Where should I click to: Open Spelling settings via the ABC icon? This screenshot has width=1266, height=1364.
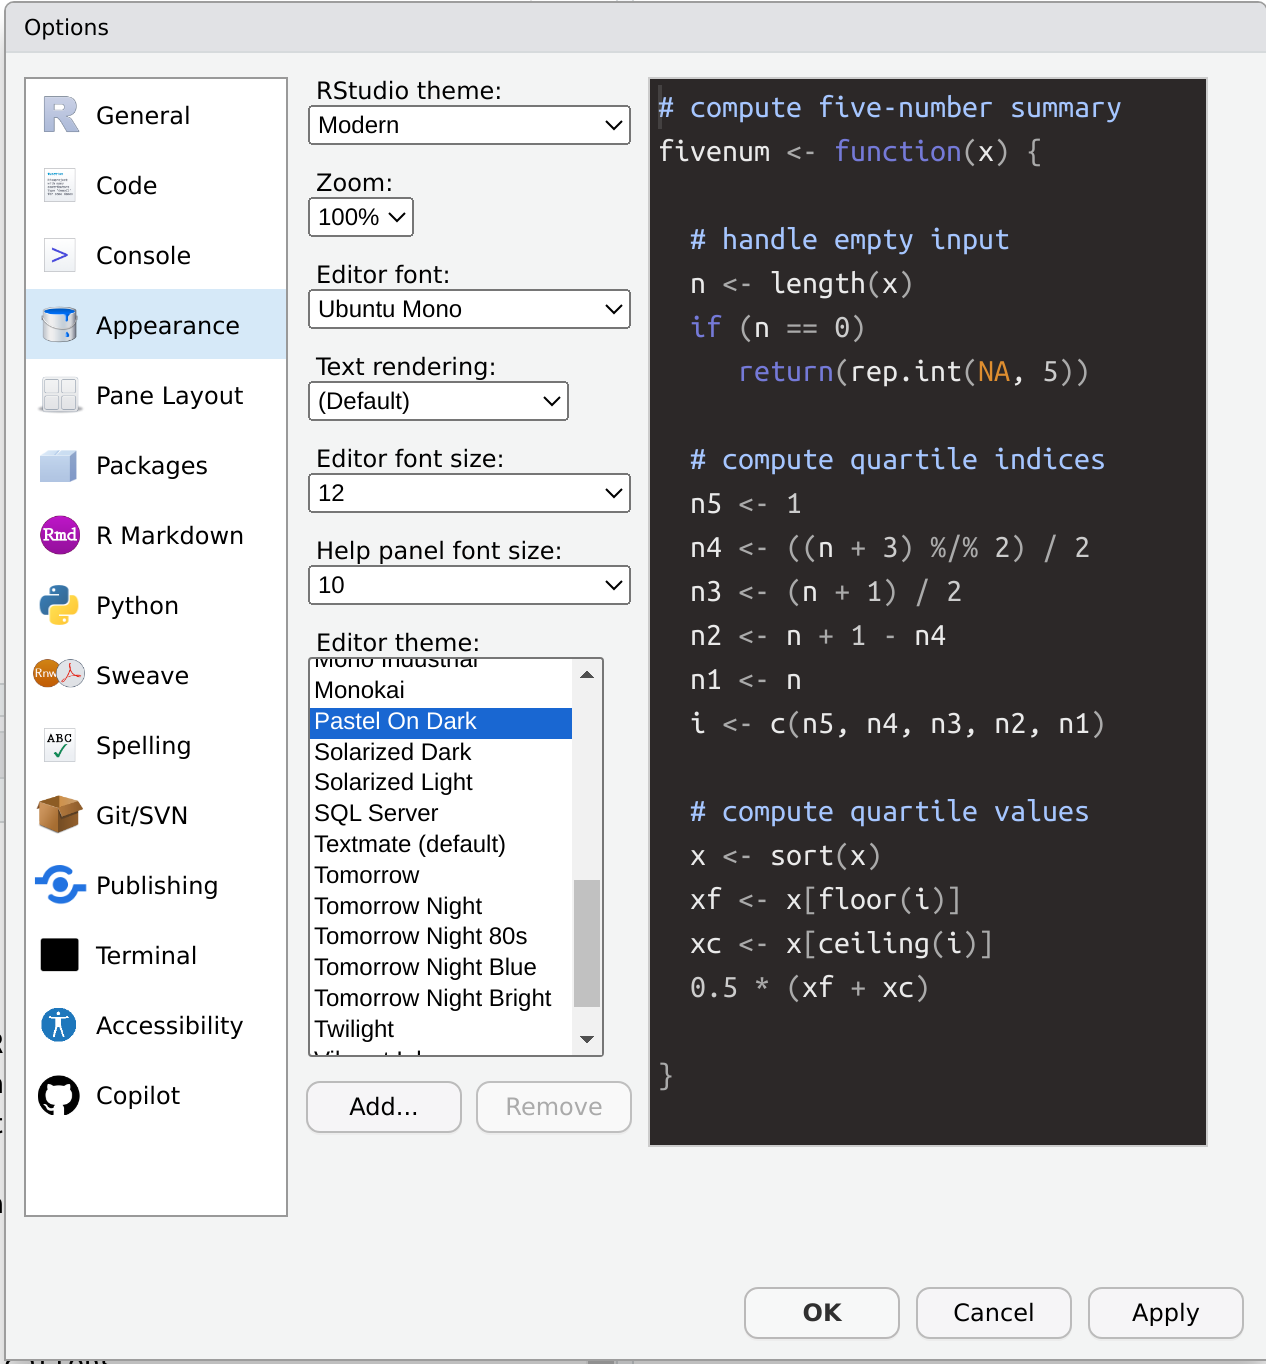pos(59,745)
